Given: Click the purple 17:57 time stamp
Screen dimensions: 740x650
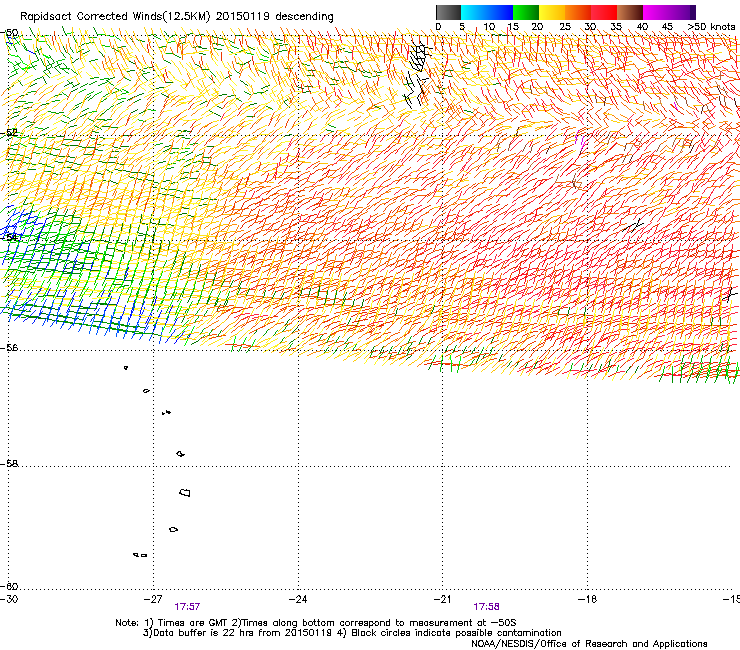Looking at the screenshot, I should [x=187, y=607].
